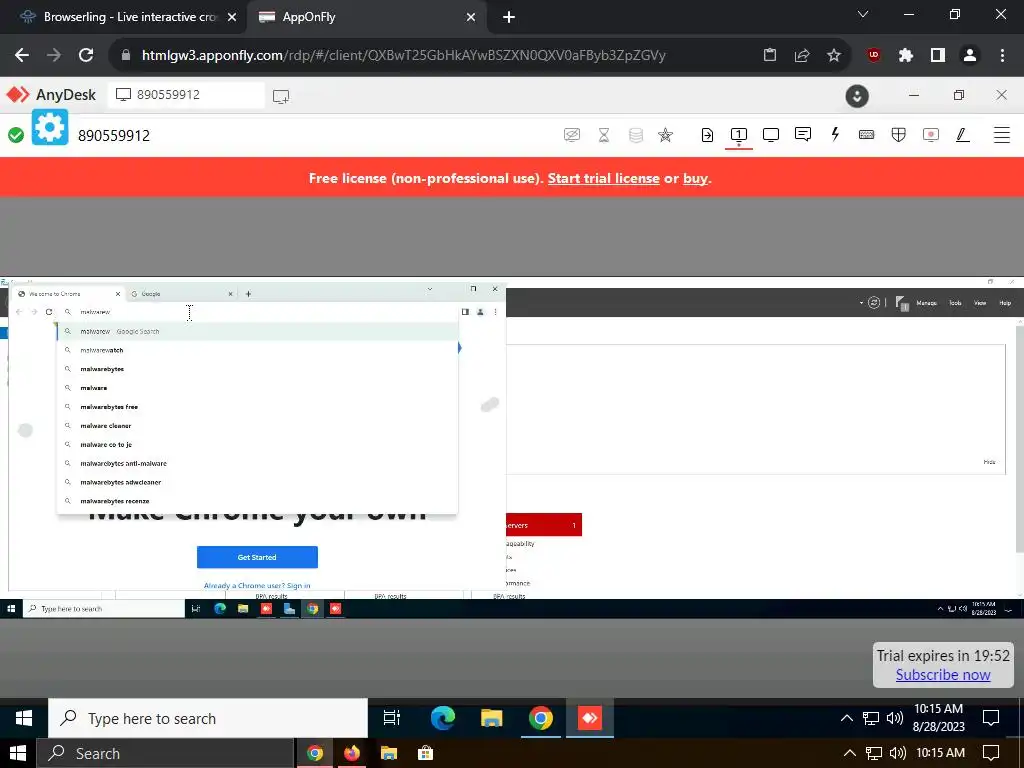
Task: Bookmark this page with star icon
Action: tap(834, 56)
